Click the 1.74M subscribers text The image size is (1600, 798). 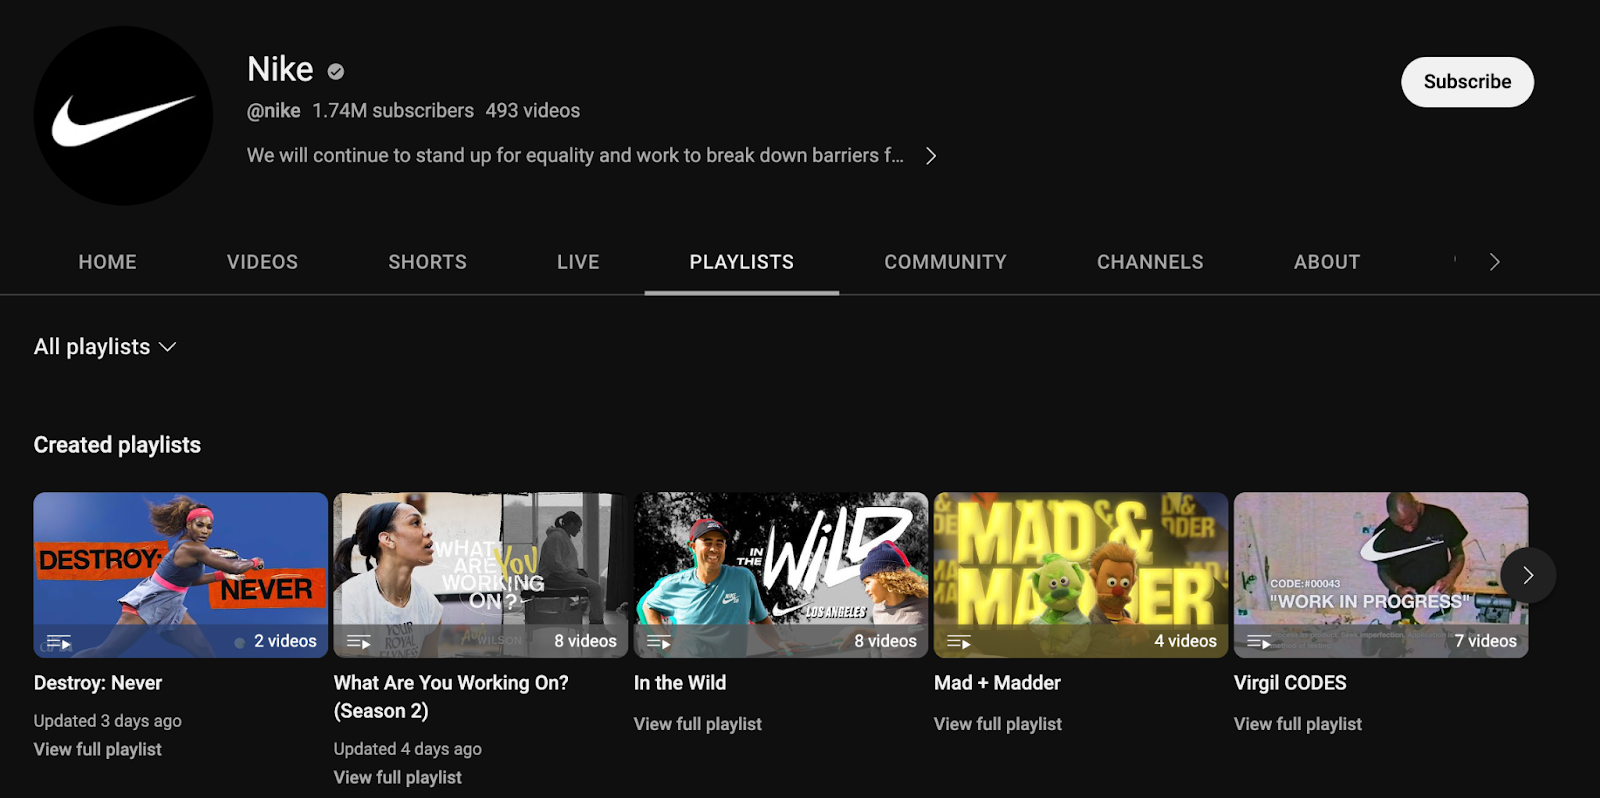coord(393,111)
